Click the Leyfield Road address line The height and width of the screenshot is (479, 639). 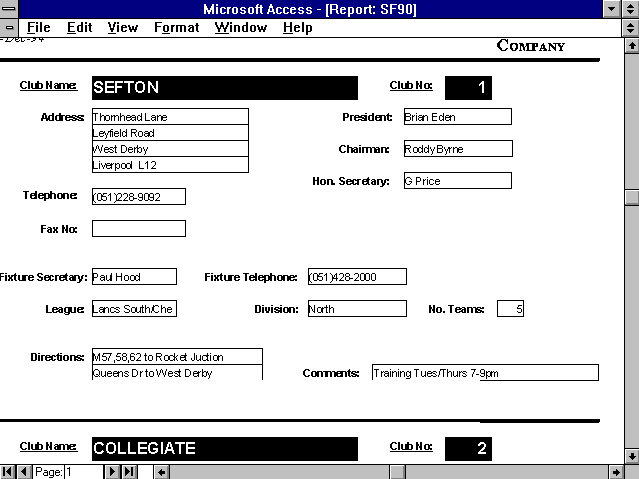[170, 133]
